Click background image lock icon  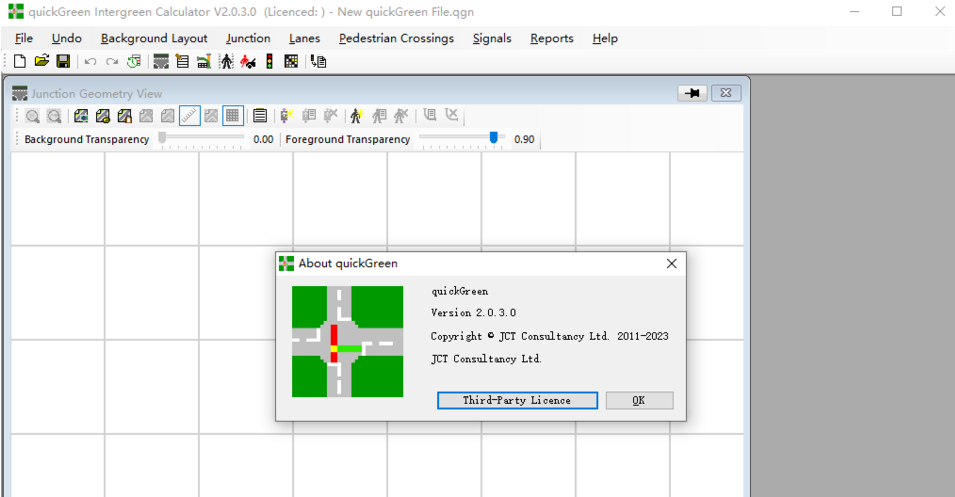pyautogui.click(x=125, y=116)
